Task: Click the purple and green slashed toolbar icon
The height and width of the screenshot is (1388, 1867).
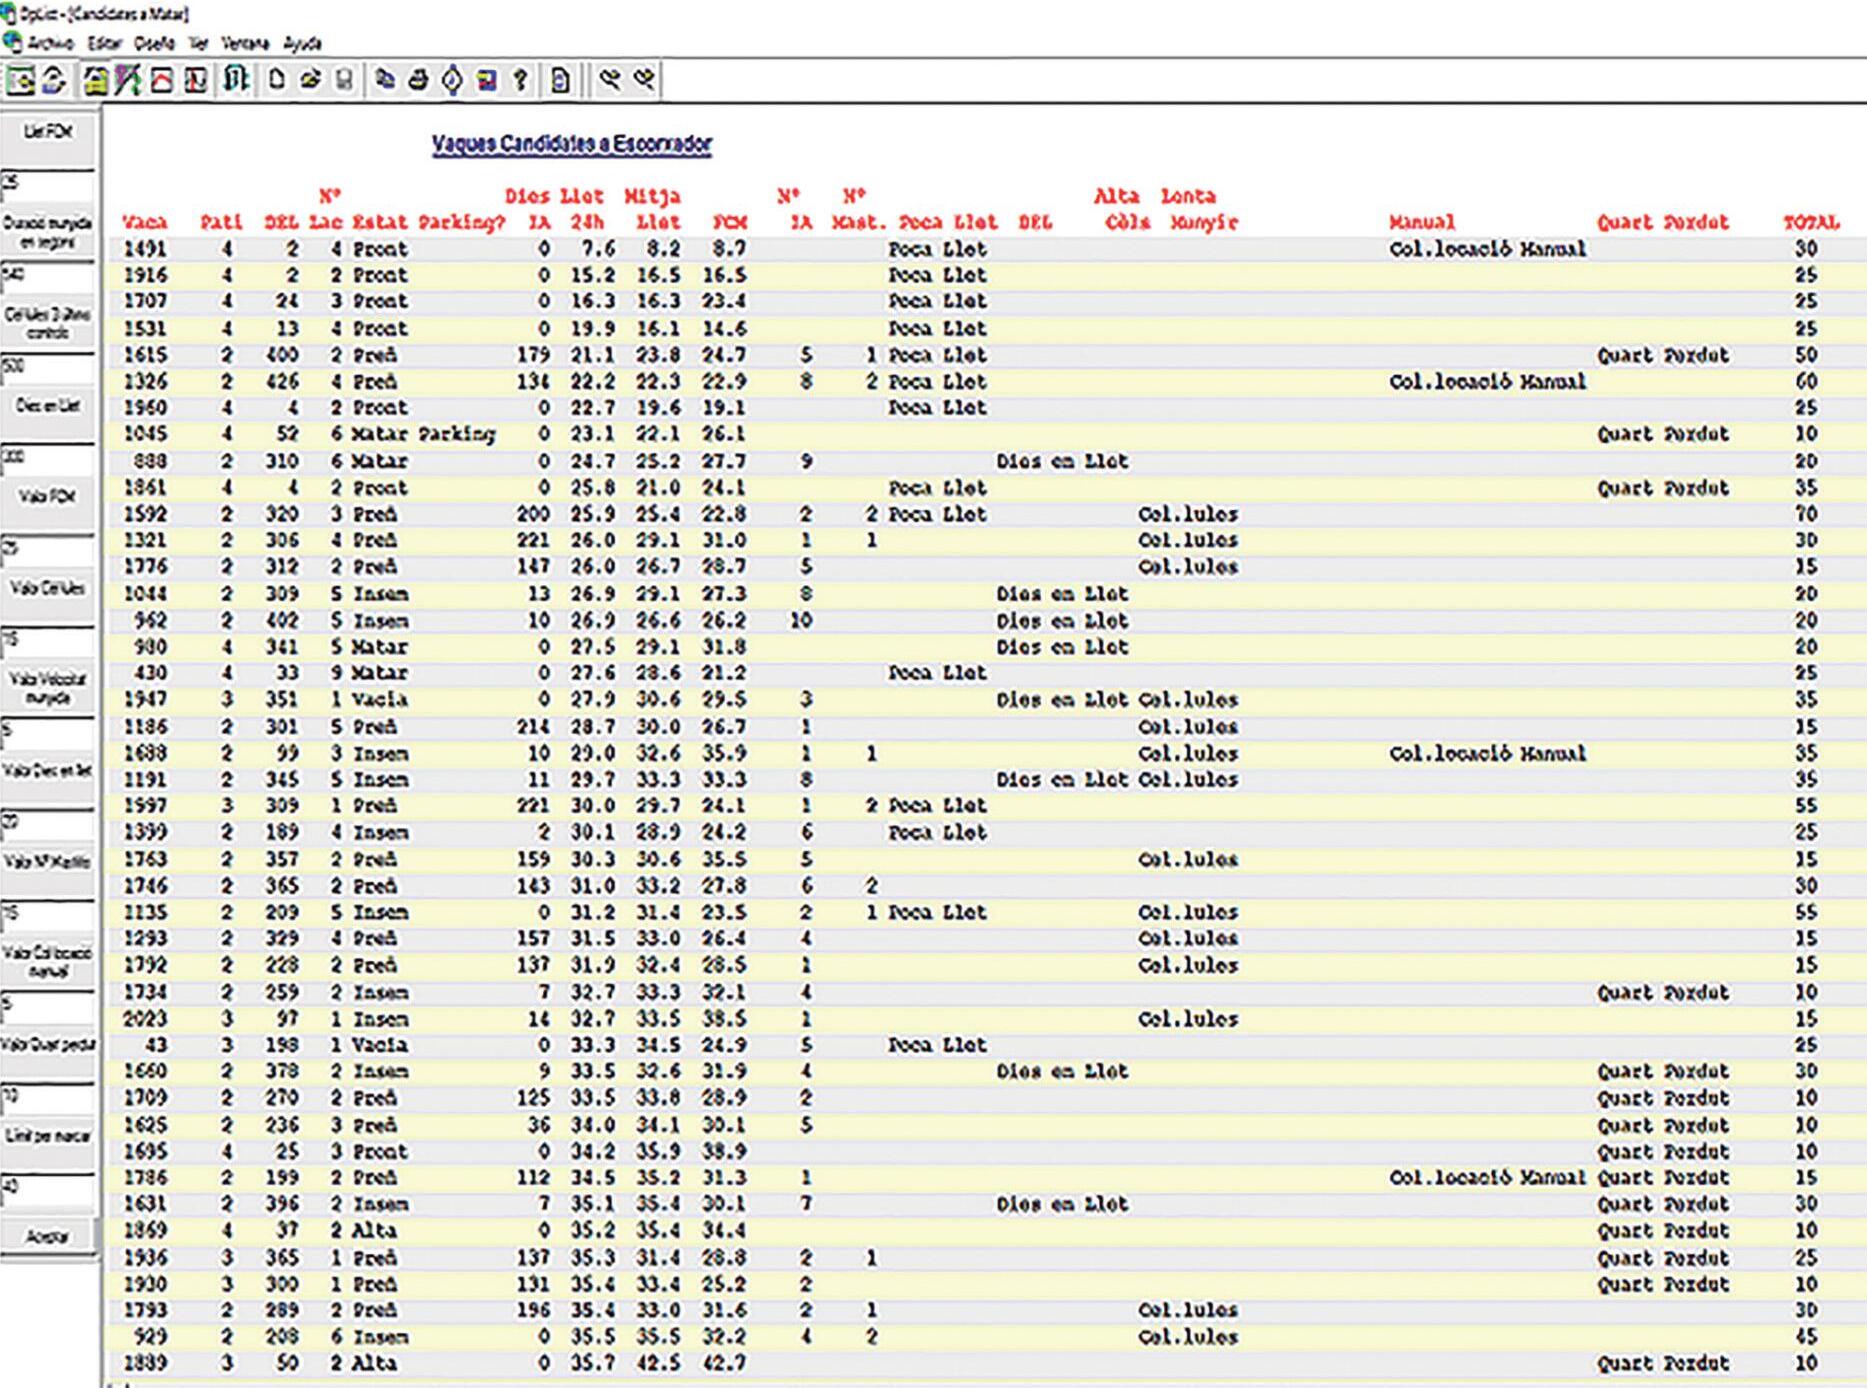Action: coord(128,80)
